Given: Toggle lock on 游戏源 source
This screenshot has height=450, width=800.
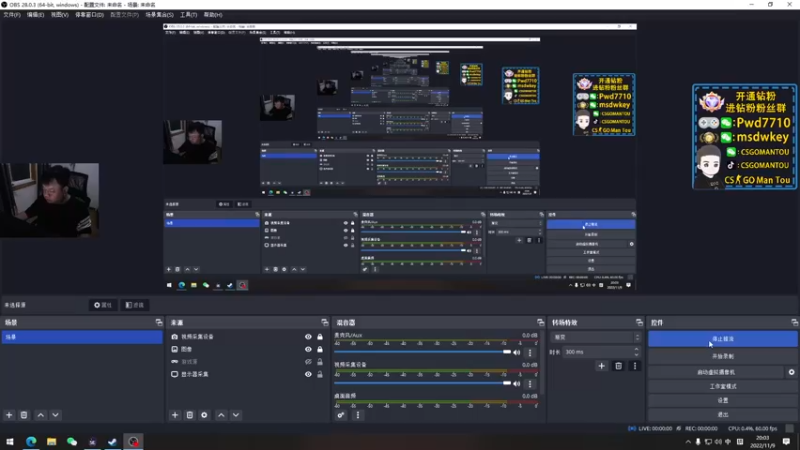Looking at the screenshot, I should pos(320,362).
